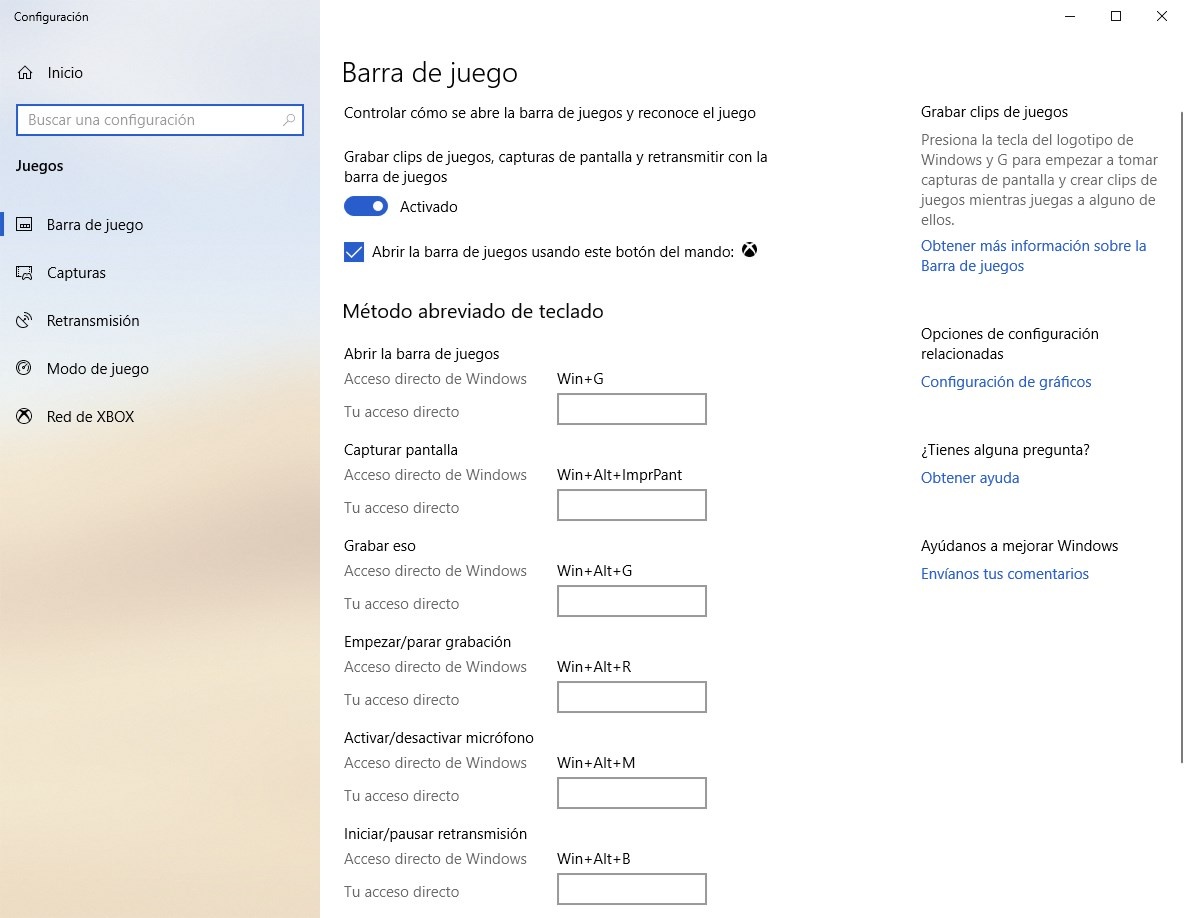Click the Win+Alt+M shortcut text
This screenshot has height=918, width=1185.
[x=596, y=762]
